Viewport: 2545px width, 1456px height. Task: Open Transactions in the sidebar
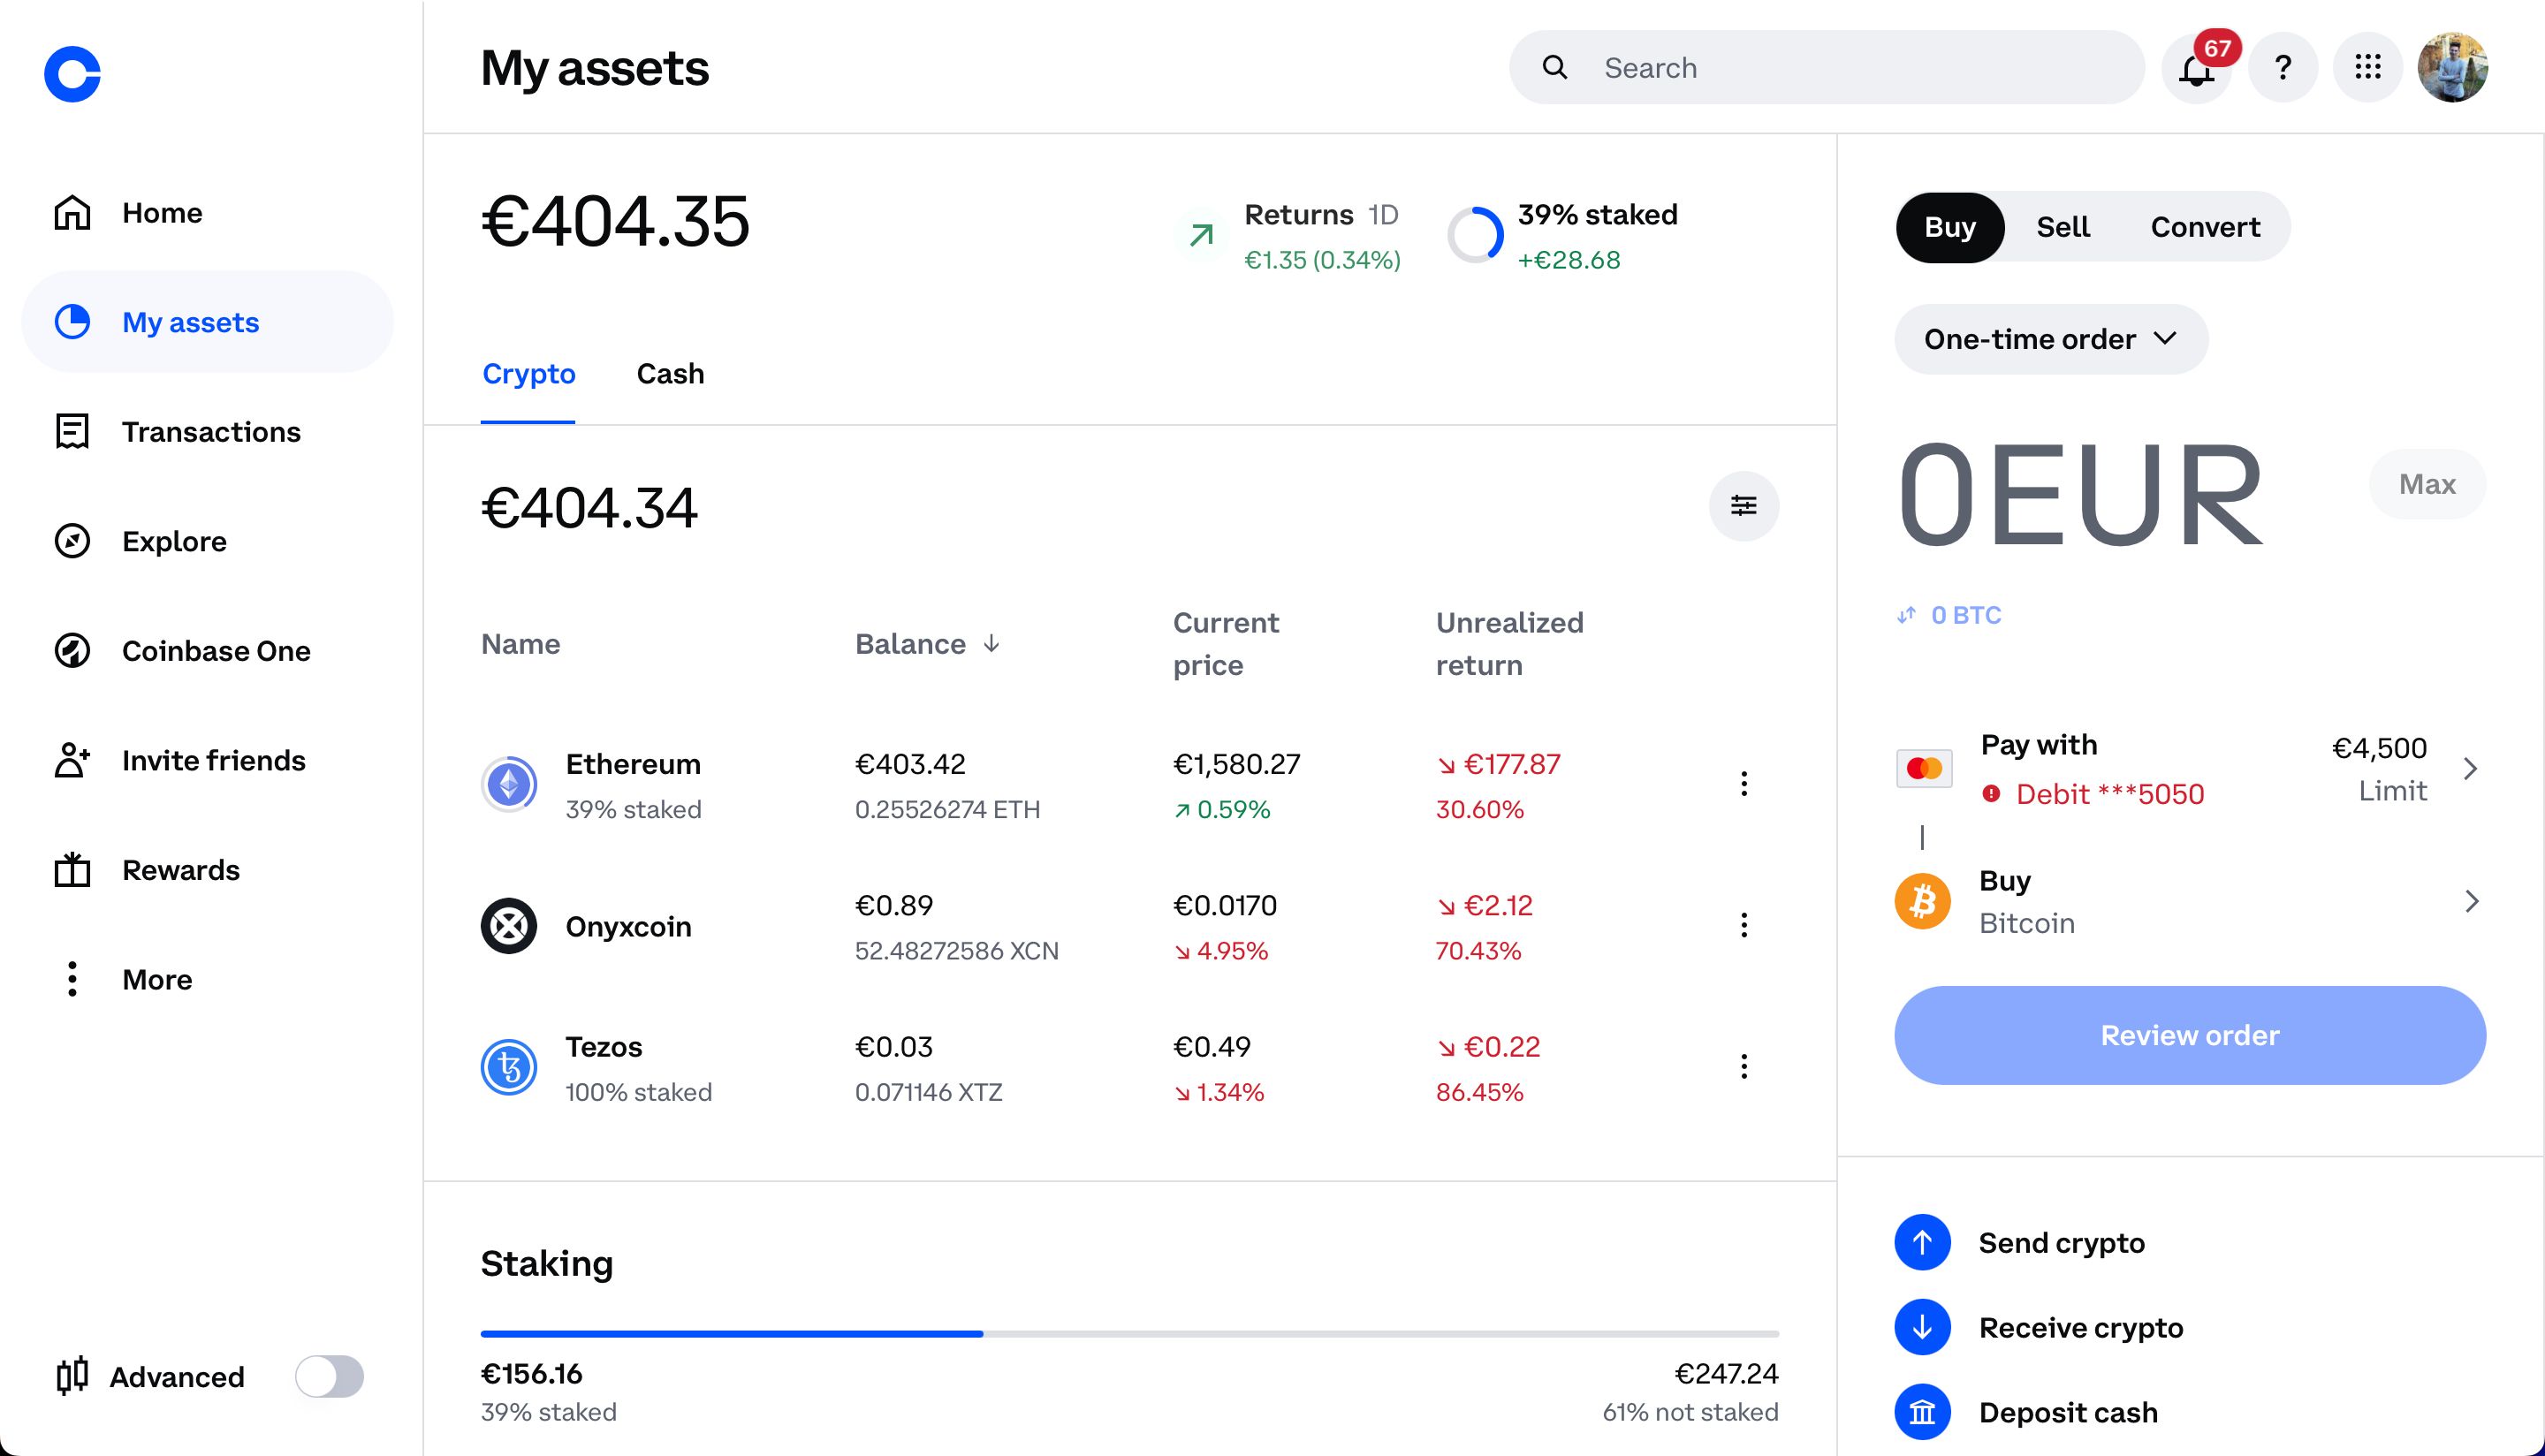pyautogui.click(x=208, y=432)
